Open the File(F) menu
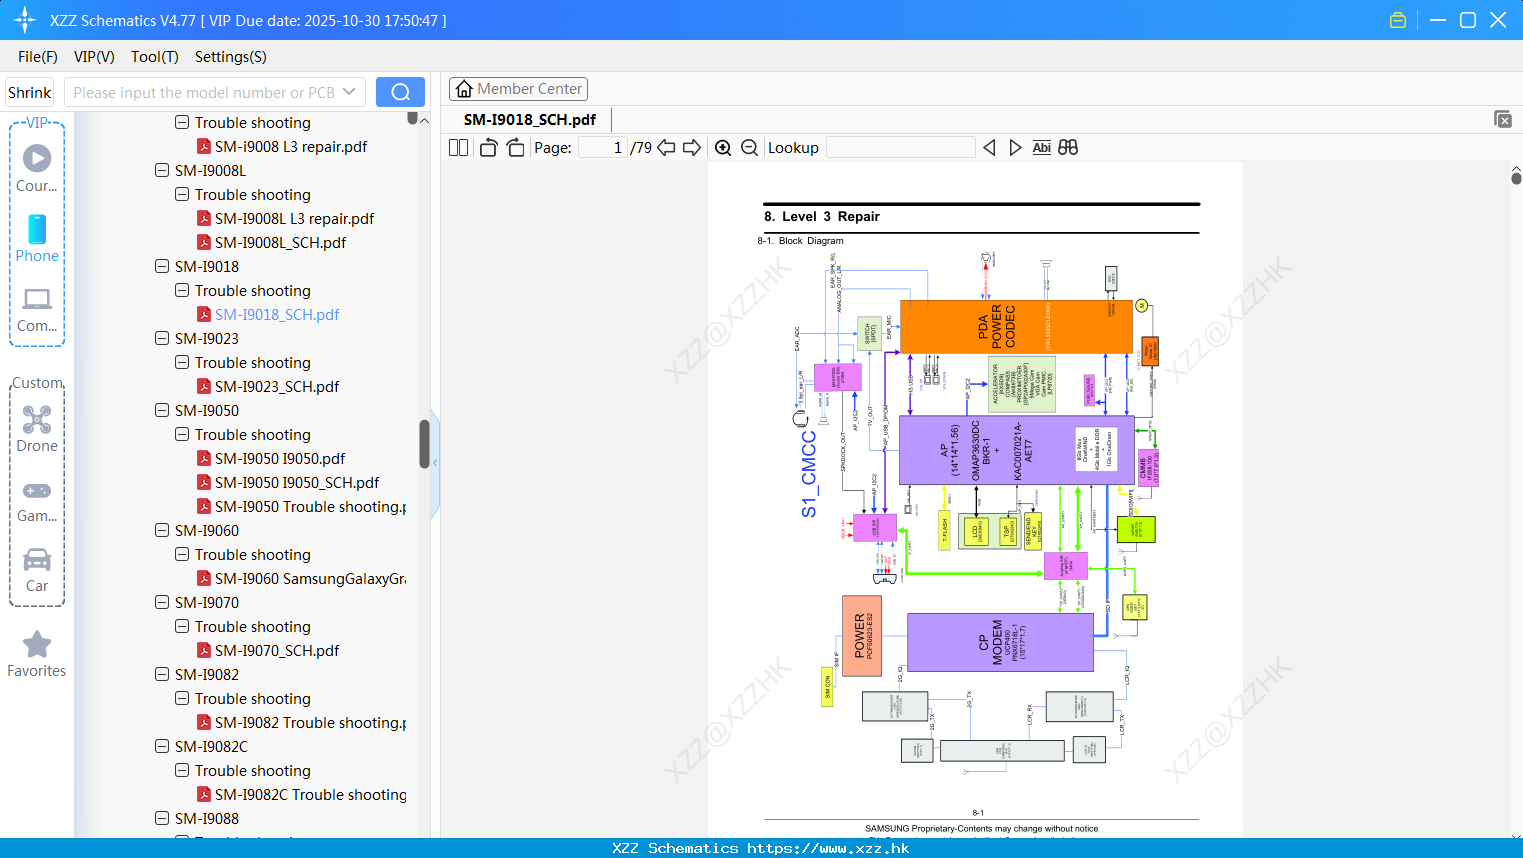This screenshot has width=1523, height=858. (x=38, y=57)
